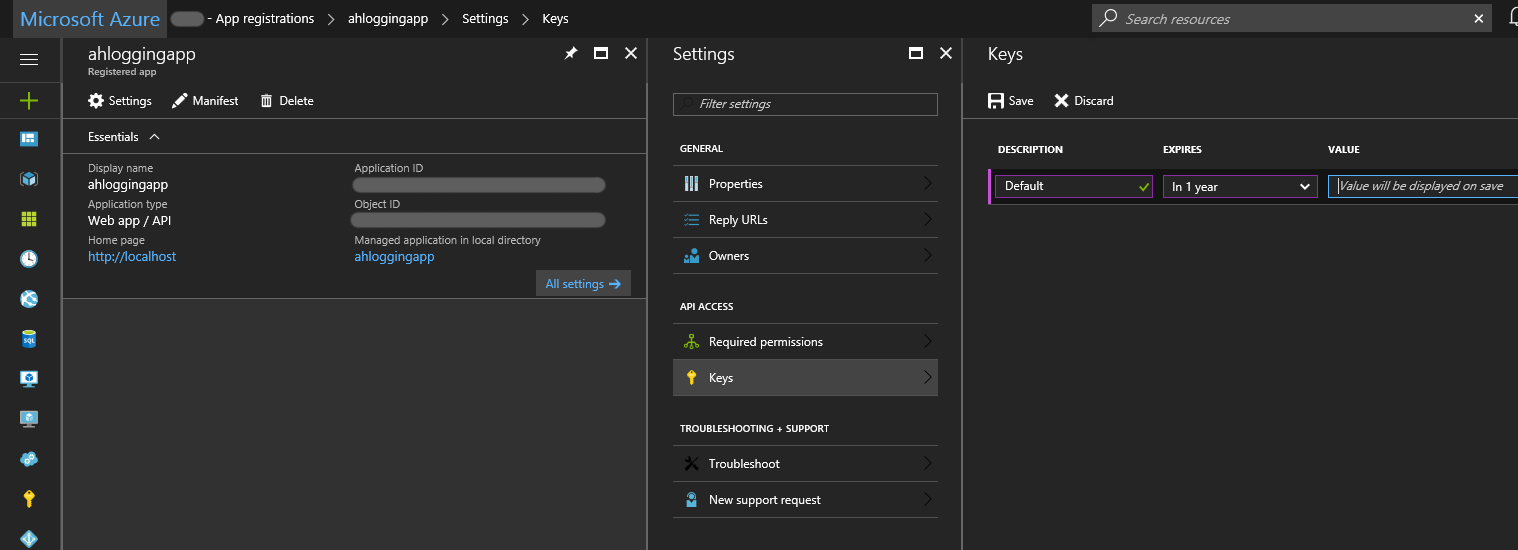1518x550 pixels.
Task: Open the 'In 1 year' expiry dropdown
Action: click(x=1240, y=186)
